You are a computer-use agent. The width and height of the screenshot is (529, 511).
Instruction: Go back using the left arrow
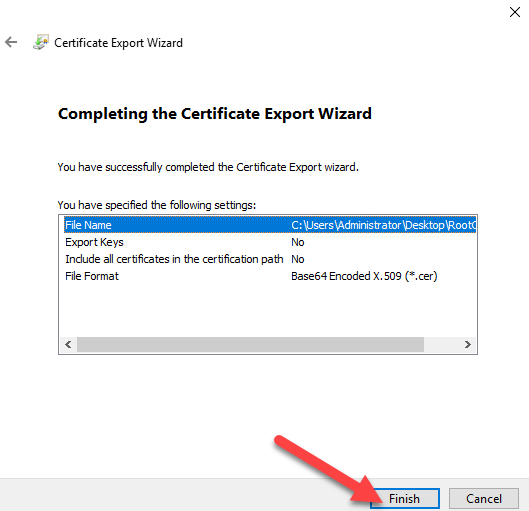click(11, 42)
